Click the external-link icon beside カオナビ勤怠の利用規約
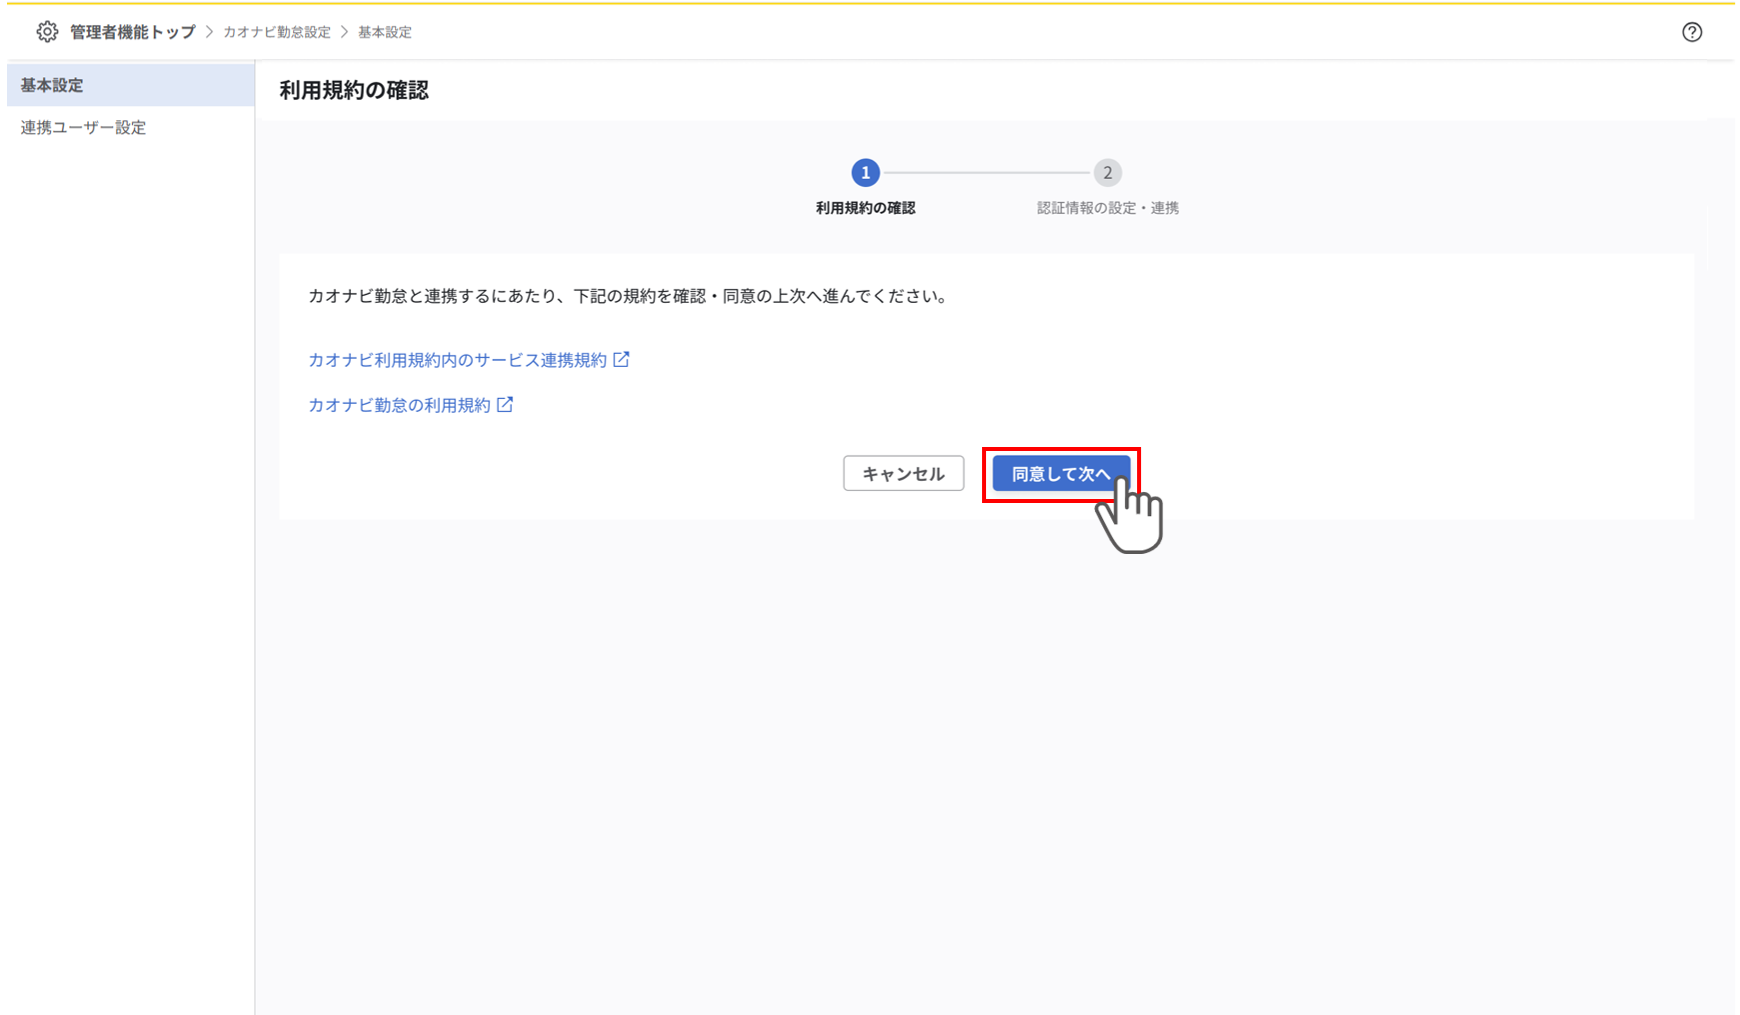Viewport: 1740px width, 1015px height. click(x=506, y=404)
